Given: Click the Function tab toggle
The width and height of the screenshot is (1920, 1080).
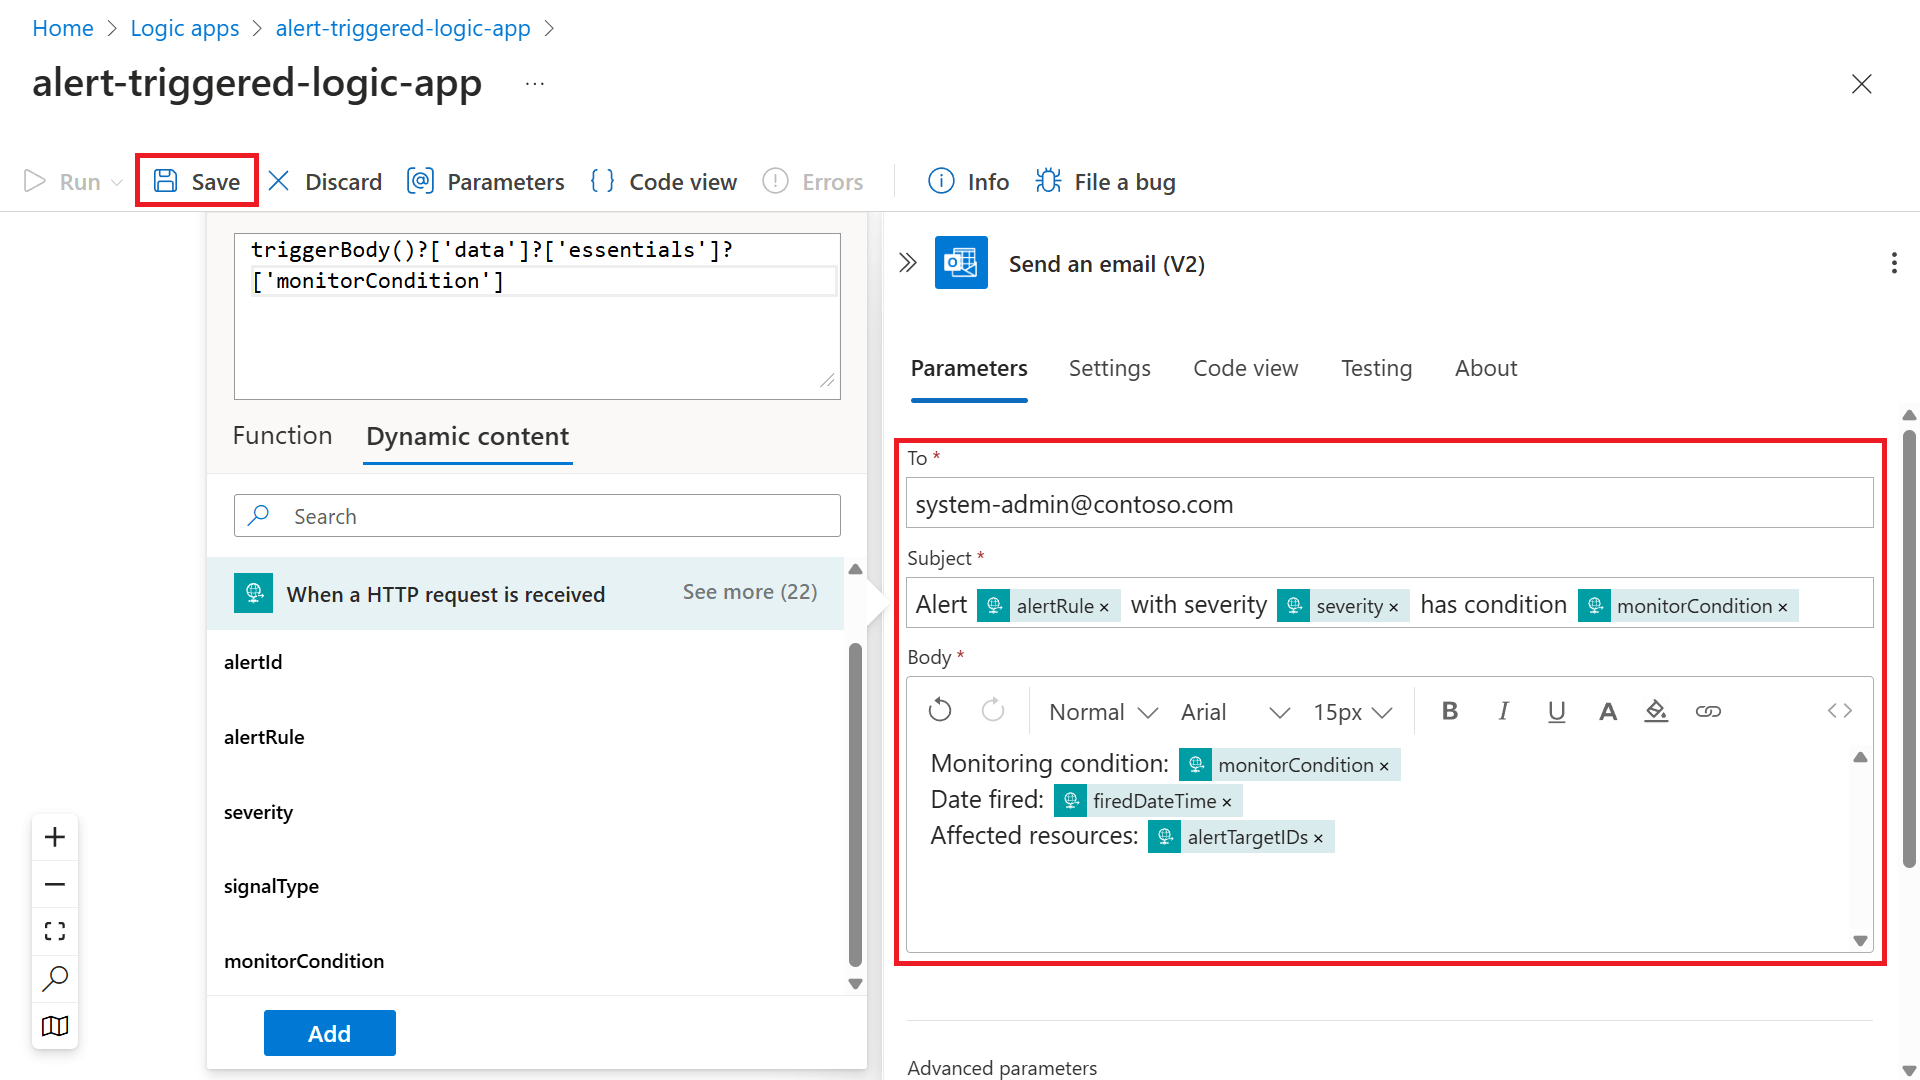Looking at the screenshot, I should point(282,435).
